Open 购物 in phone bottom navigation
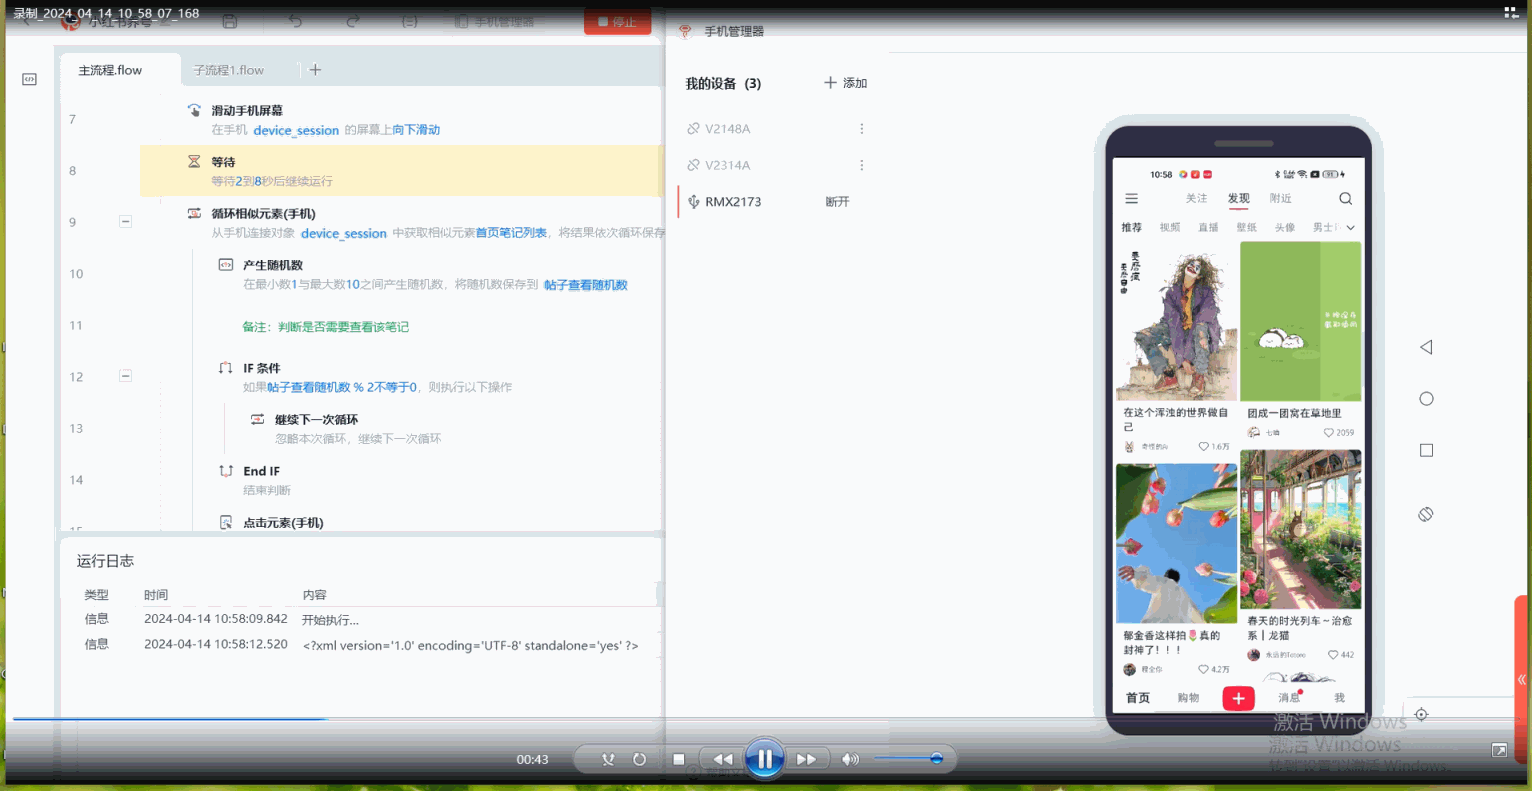The width and height of the screenshot is (1532, 791). pyautogui.click(x=1188, y=698)
